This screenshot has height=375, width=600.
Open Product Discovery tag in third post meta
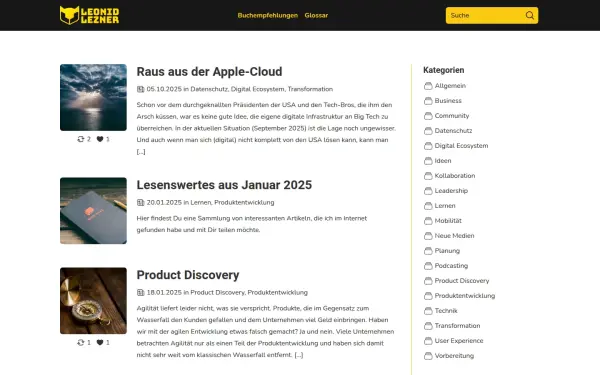tap(217, 292)
